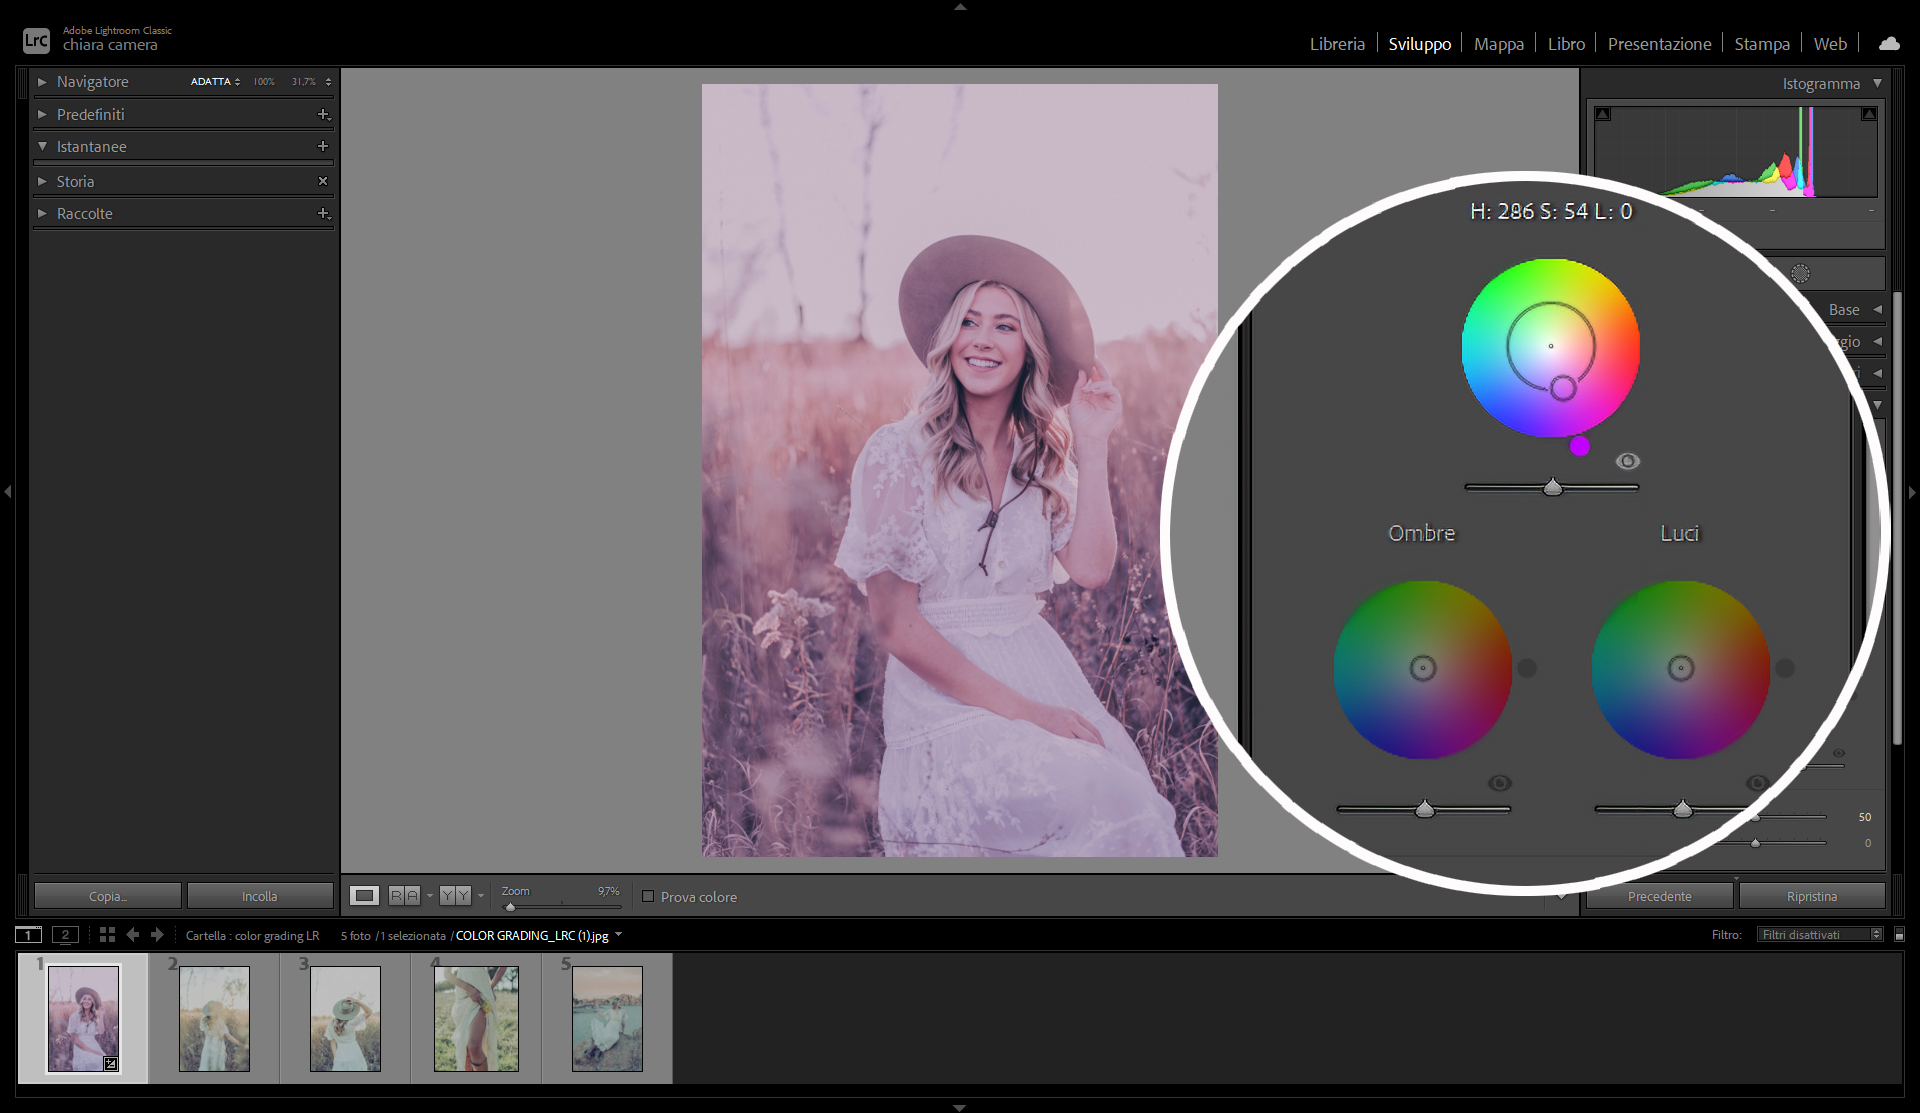This screenshot has width=1920, height=1113.
Task: Open the Filtri disattivati filter dropdown
Action: (x=1820, y=935)
